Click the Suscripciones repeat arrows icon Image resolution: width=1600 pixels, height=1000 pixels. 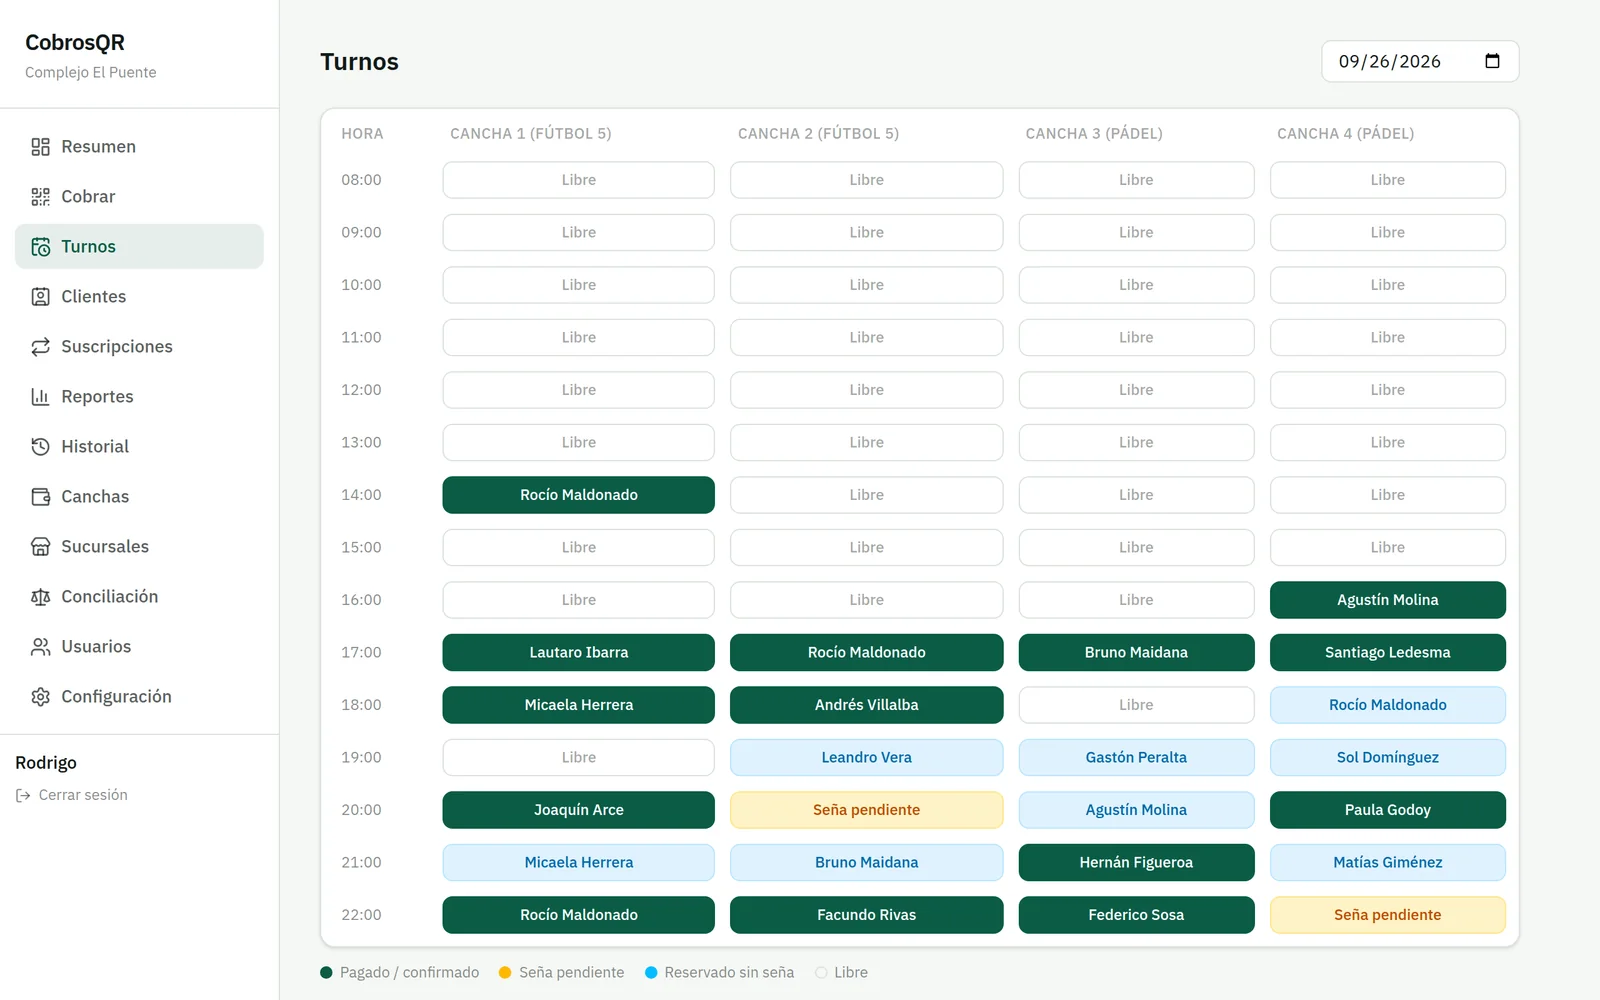coord(40,347)
